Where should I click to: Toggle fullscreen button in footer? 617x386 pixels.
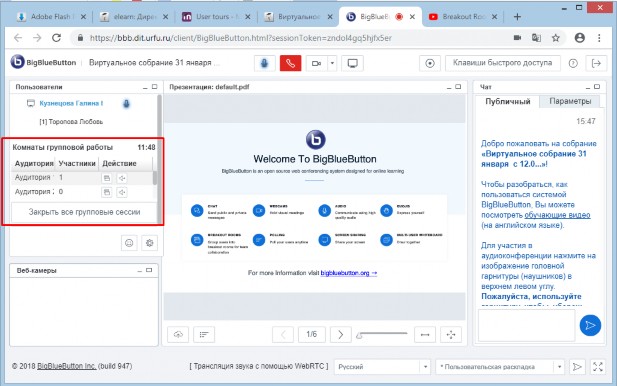[598, 367]
